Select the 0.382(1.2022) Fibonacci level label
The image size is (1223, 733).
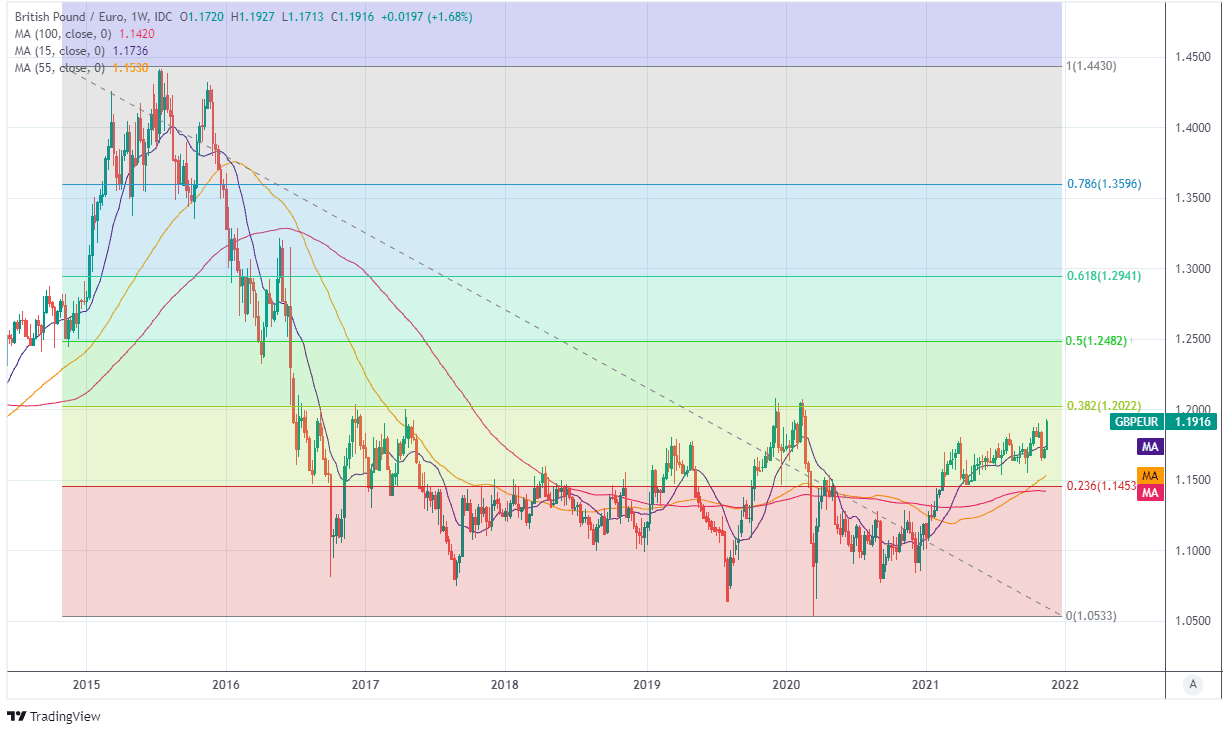(x=1103, y=406)
